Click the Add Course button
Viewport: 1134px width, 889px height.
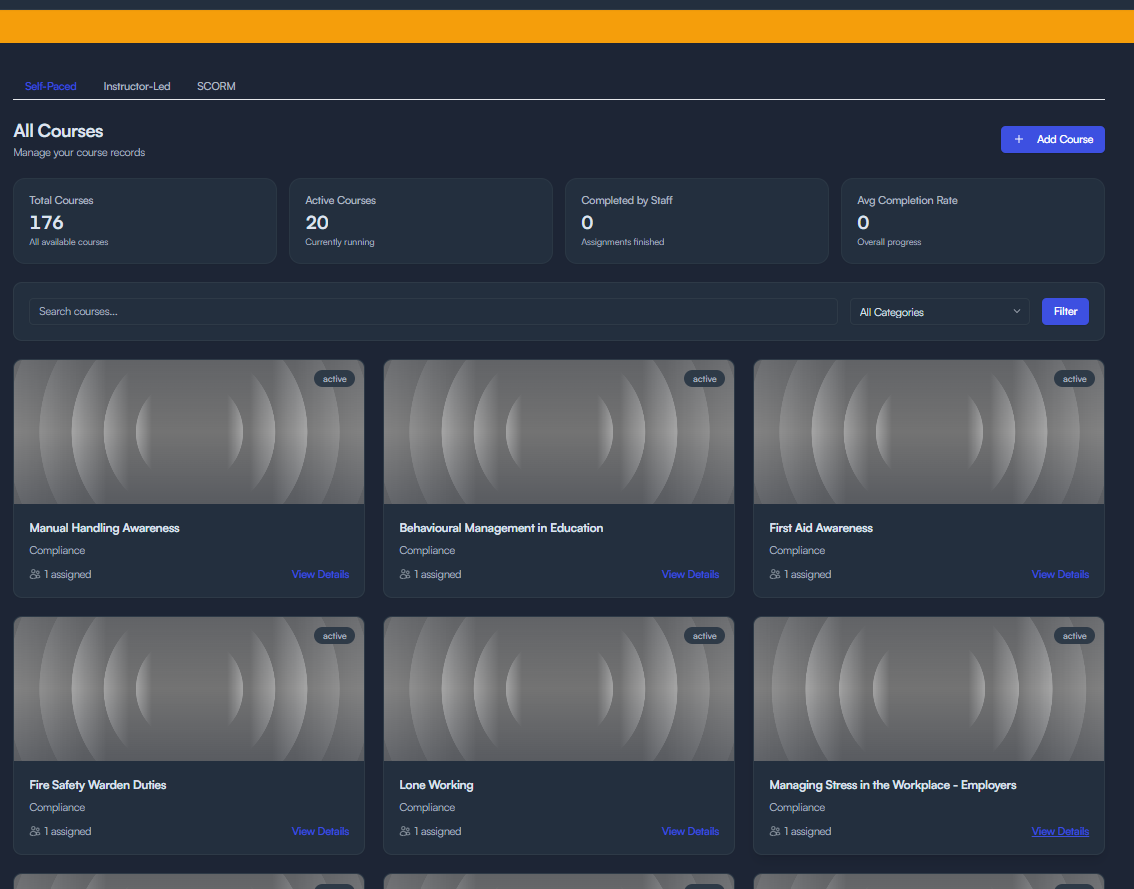1052,140
